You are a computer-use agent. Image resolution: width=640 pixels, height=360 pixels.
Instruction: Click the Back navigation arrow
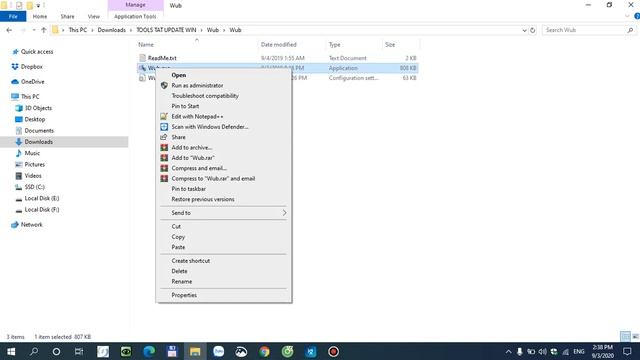tap(9, 30)
